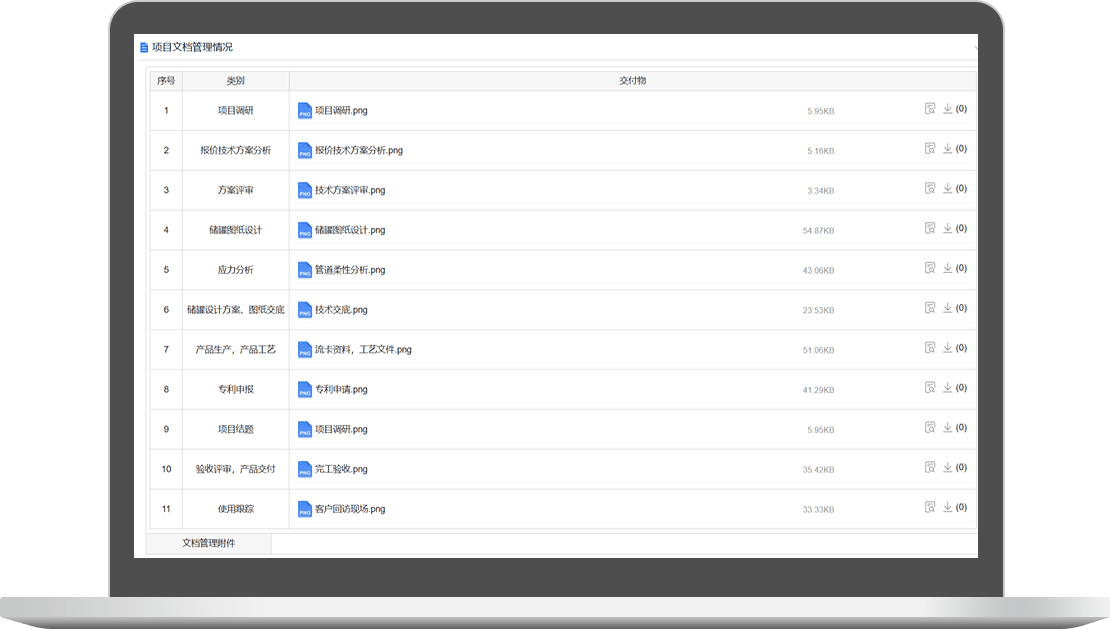Click preview icon for 技术方案评审.png
This screenshot has width=1110, height=629.
(x=929, y=189)
